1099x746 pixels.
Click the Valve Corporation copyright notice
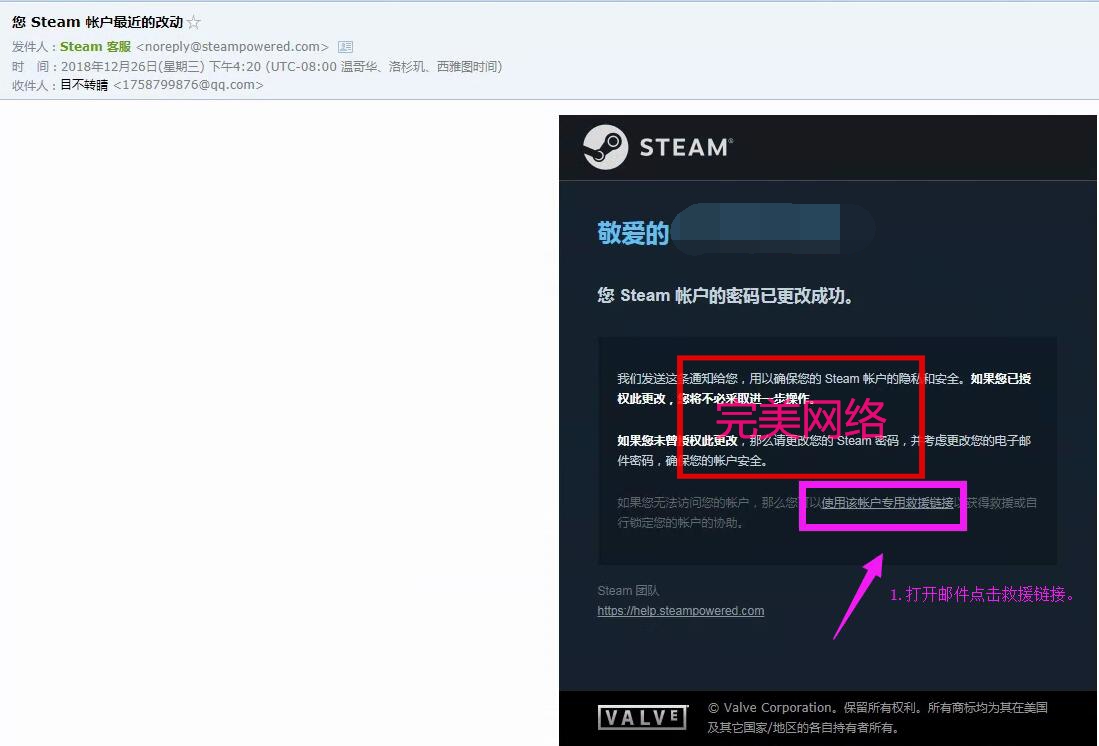click(878, 717)
